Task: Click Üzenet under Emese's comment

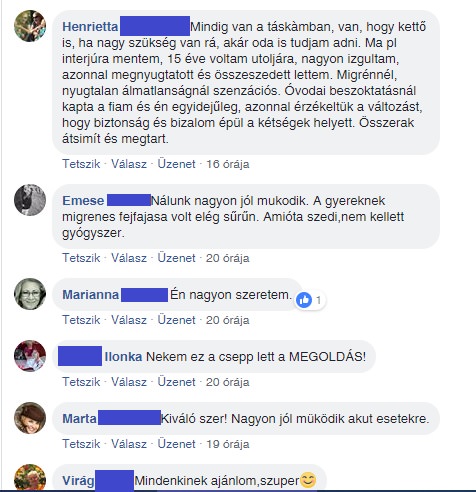Action: 176,258
